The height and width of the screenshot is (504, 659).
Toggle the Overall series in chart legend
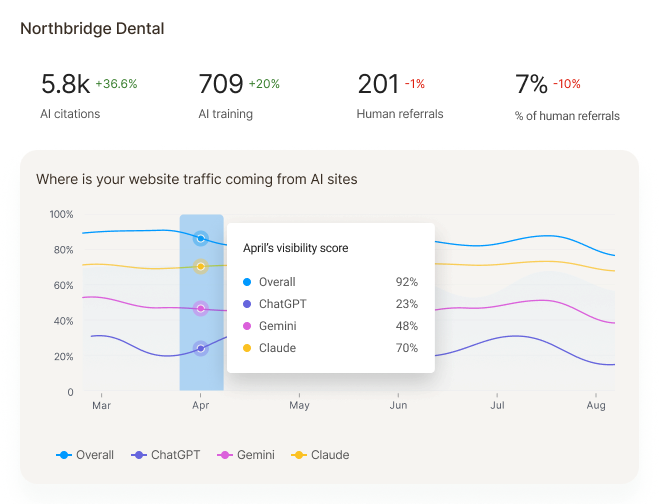(x=85, y=455)
